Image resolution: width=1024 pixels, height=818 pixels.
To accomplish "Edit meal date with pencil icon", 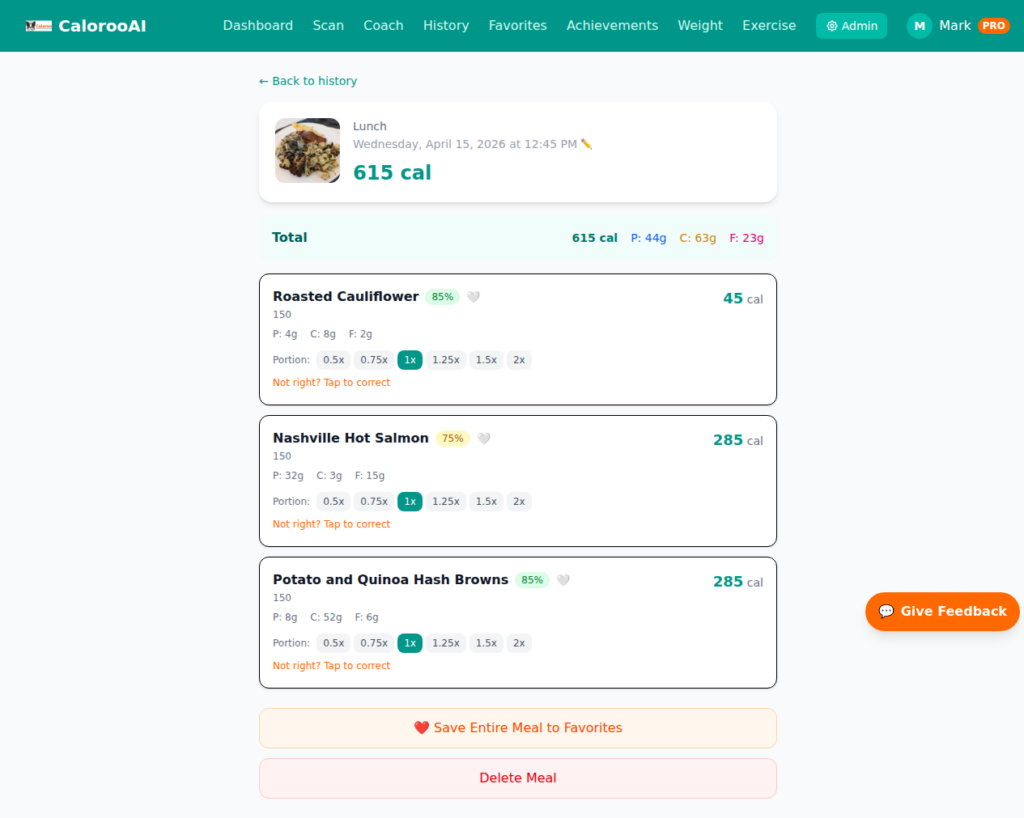I will [x=587, y=144].
